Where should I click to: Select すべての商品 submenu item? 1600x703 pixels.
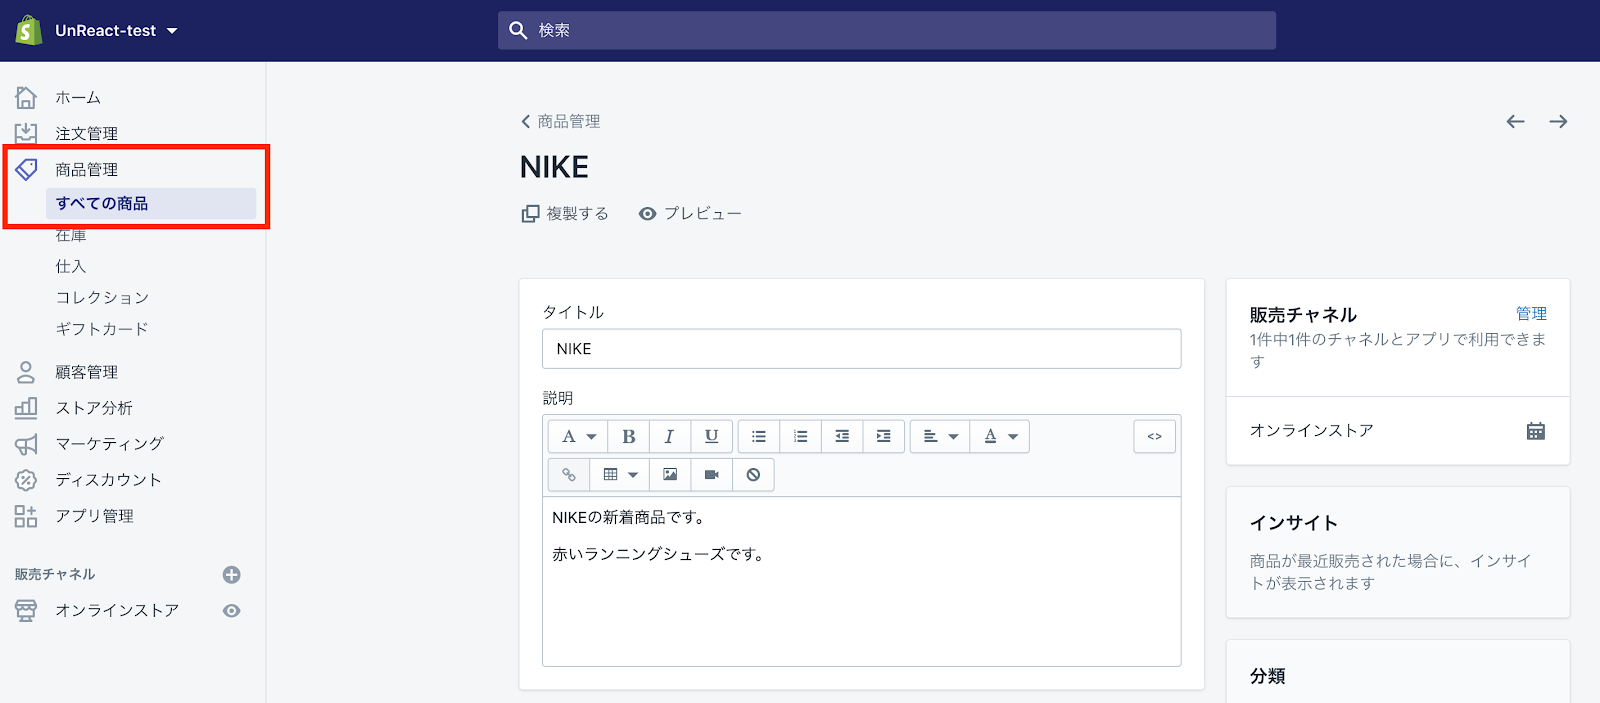tap(151, 203)
